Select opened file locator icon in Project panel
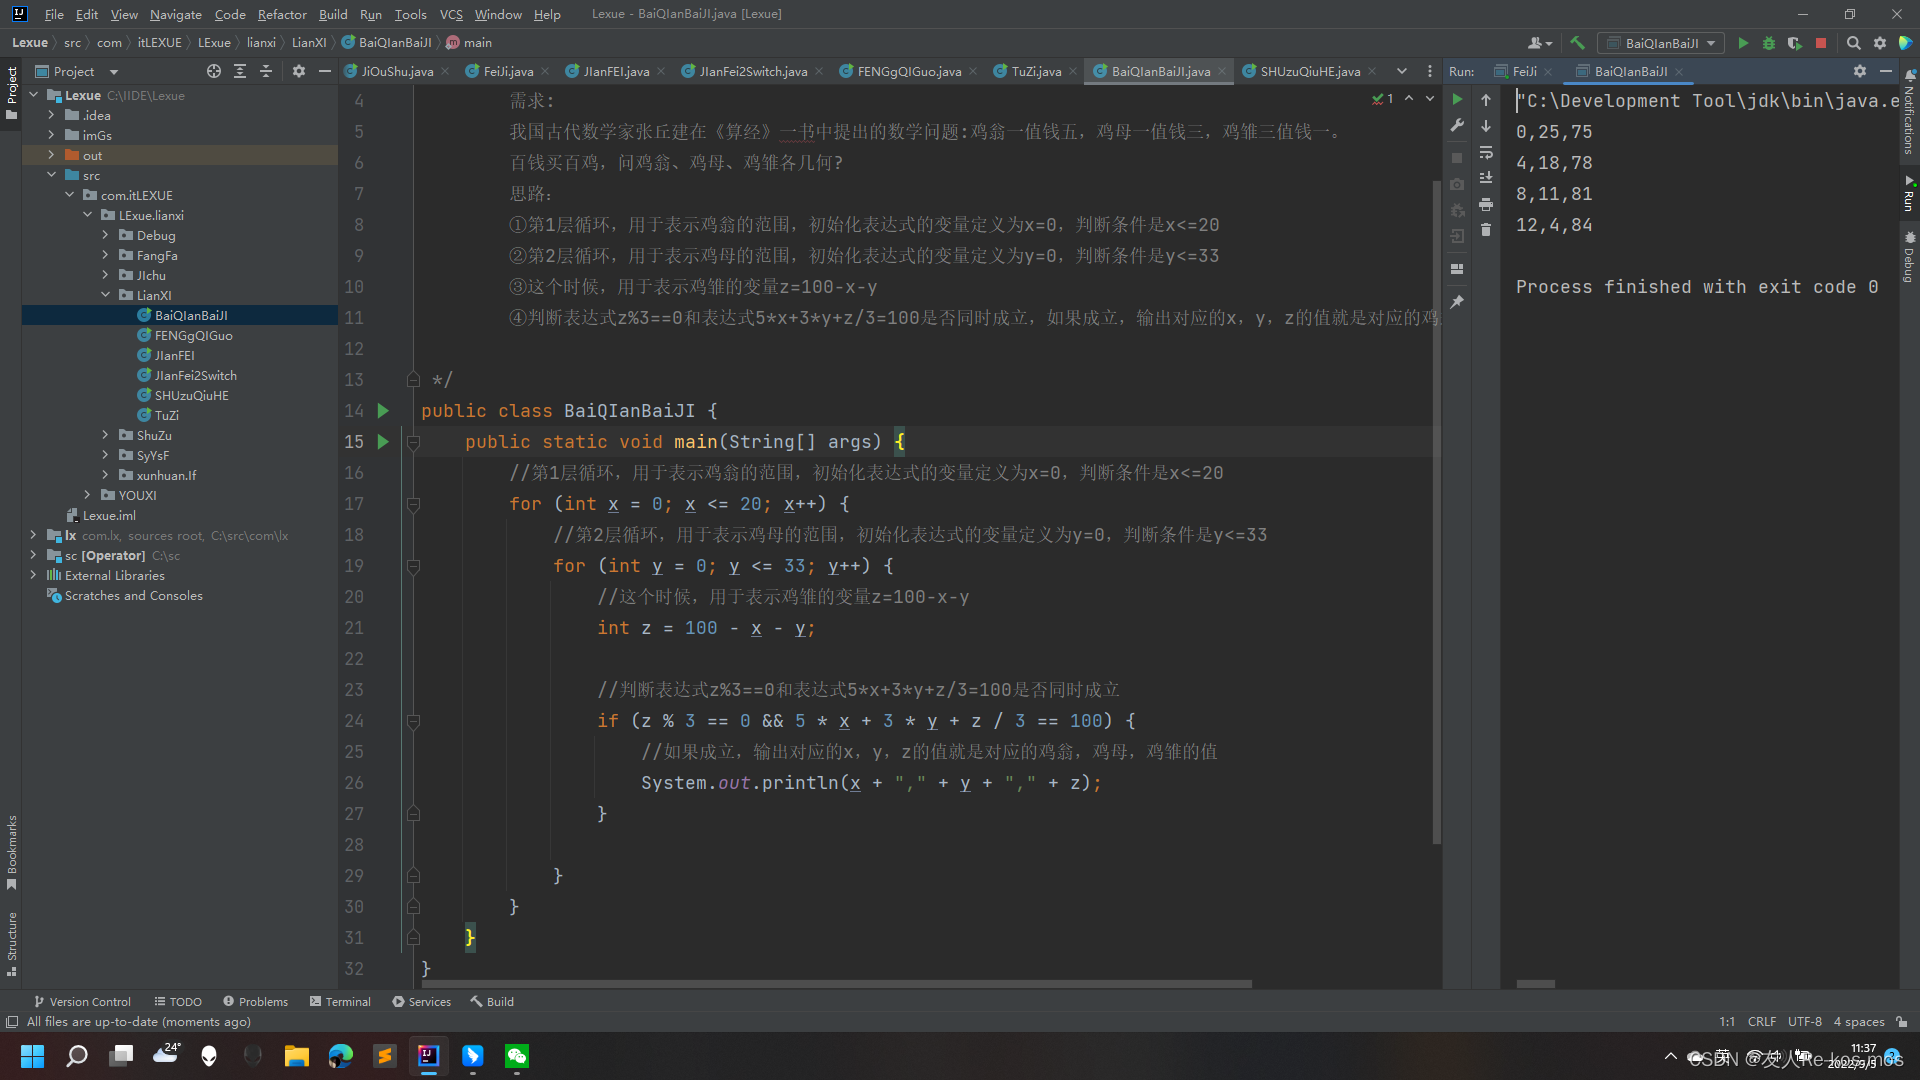1920x1080 pixels. [213, 71]
